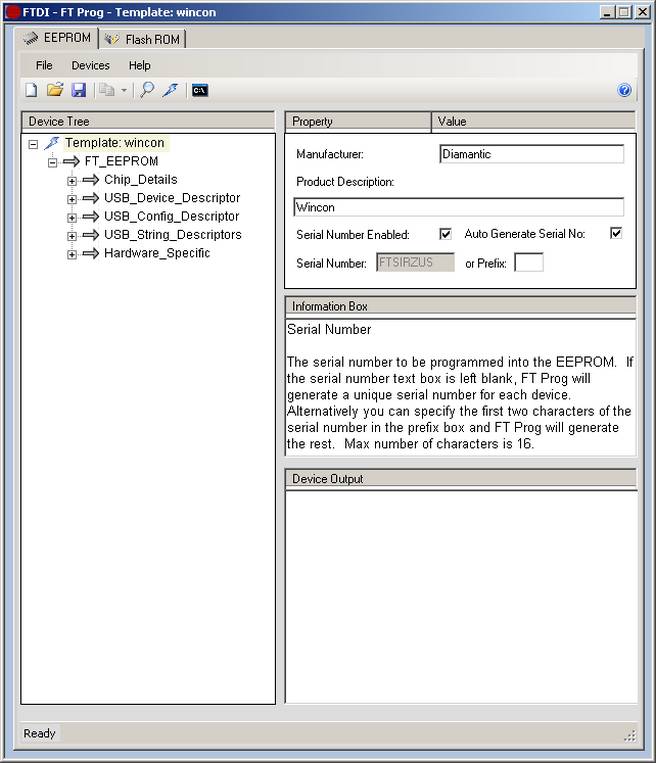
Task: Click the Program Devices lightning icon
Action: [x=170, y=90]
